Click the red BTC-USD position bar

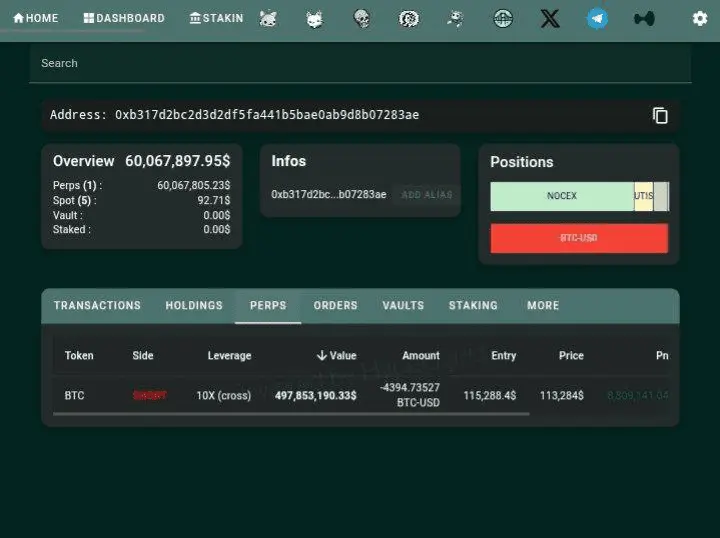coord(579,238)
